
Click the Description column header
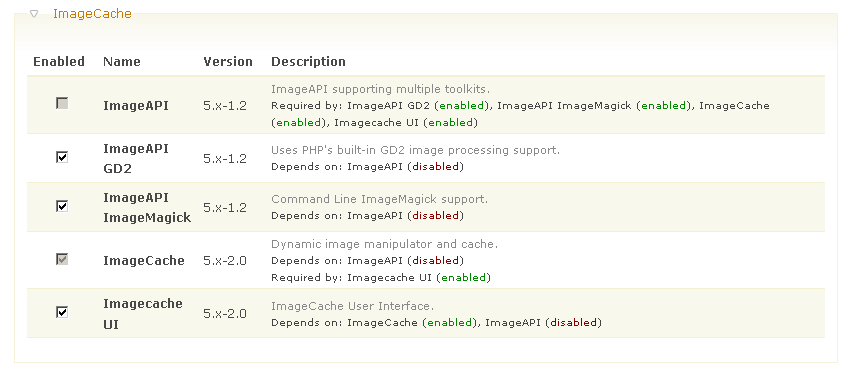(x=308, y=62)
